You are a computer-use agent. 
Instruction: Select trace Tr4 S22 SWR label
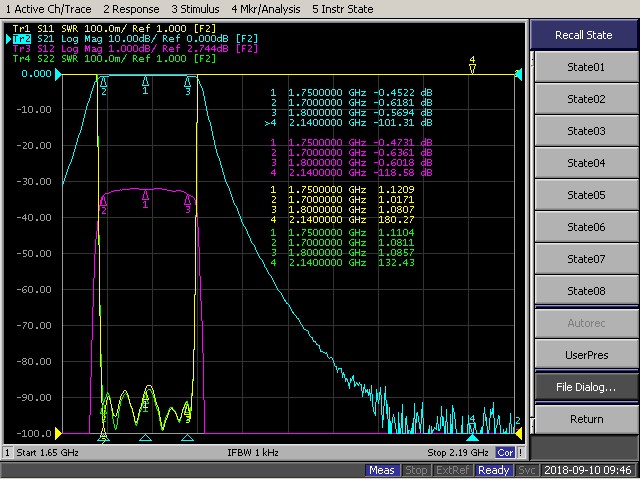click(x=112, y=59)
